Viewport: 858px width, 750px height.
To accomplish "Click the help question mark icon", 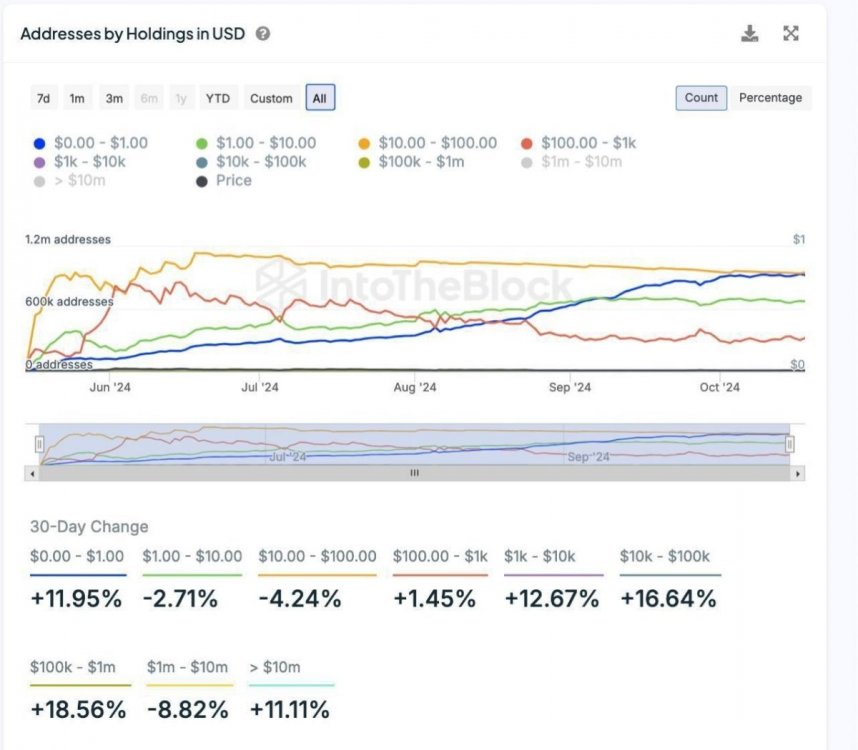I will coord(263,34).
